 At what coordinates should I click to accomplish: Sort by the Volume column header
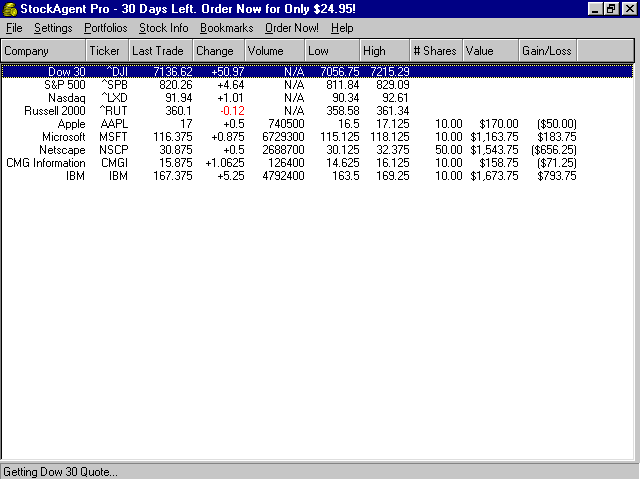(x=273, y=50)
